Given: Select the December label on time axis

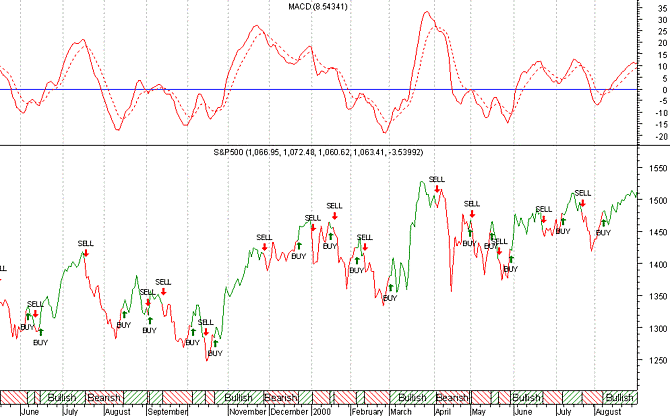Looking at the screenshot, I should 289,411.
